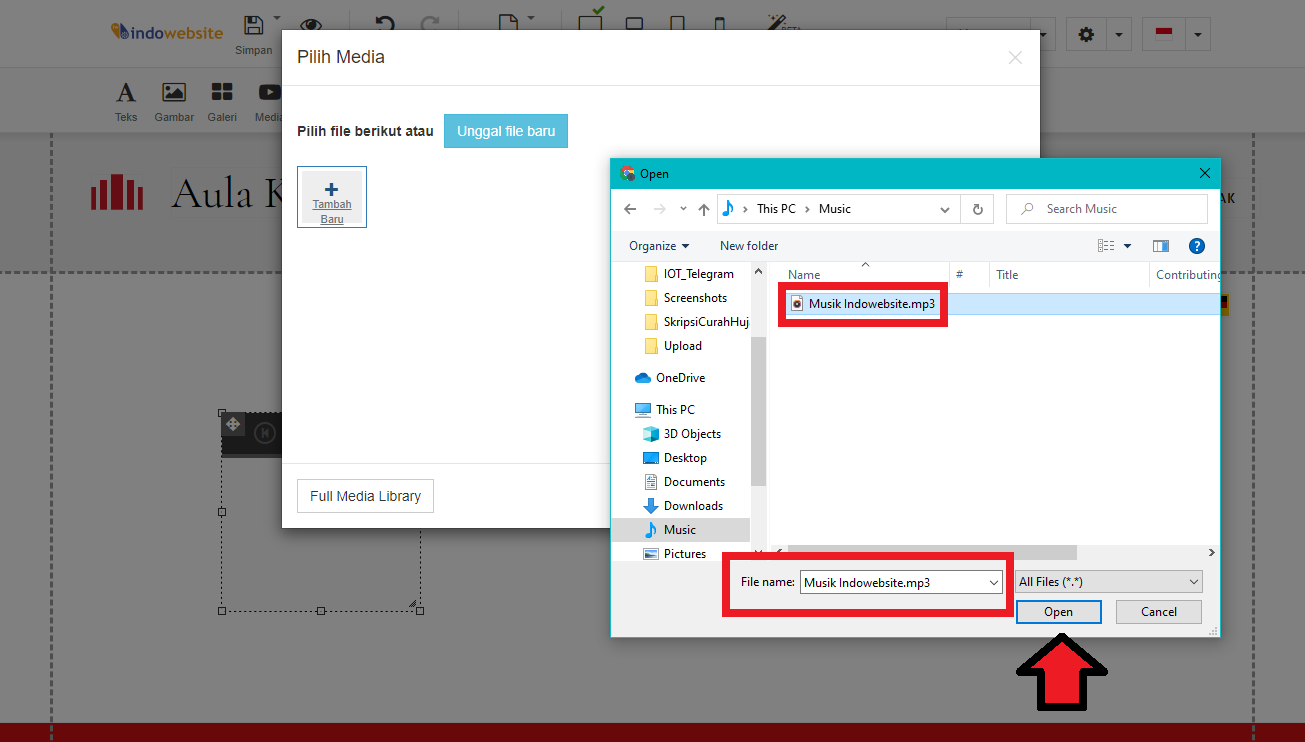Select Downloads in the navigation tree
1305x742 pixels.
(692, 506)
